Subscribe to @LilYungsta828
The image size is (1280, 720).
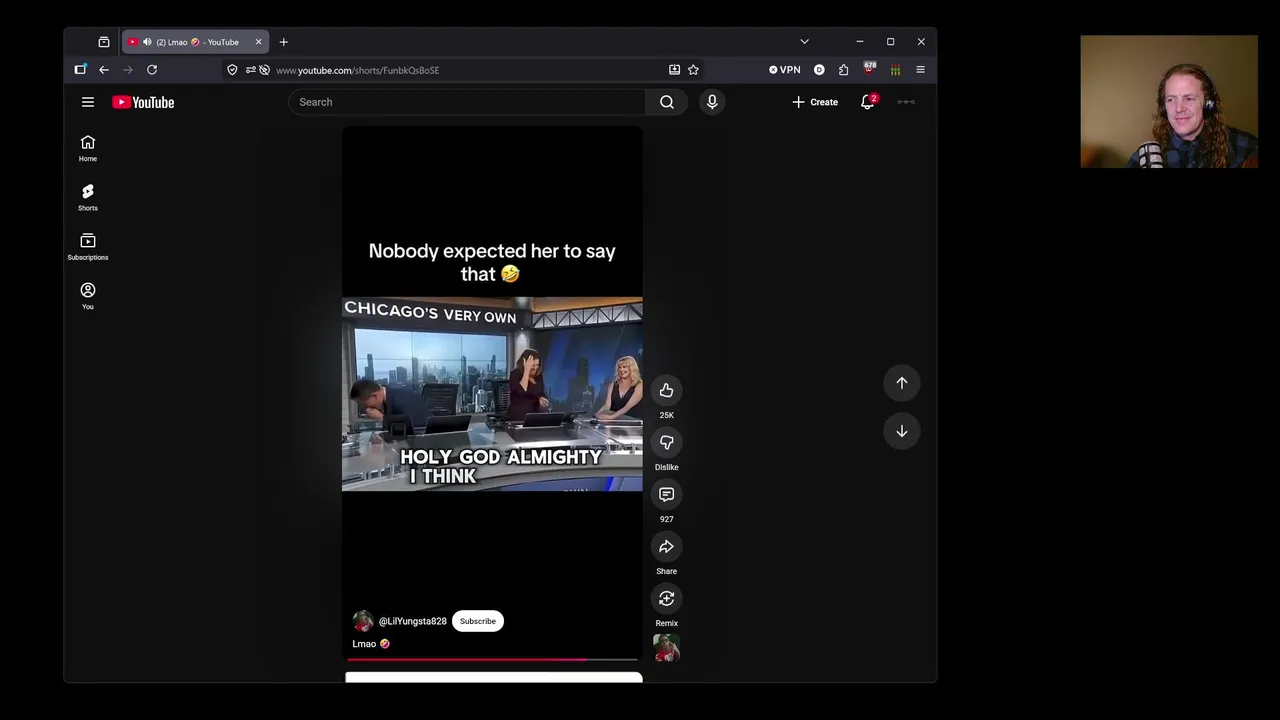click(x=478, y=621)
